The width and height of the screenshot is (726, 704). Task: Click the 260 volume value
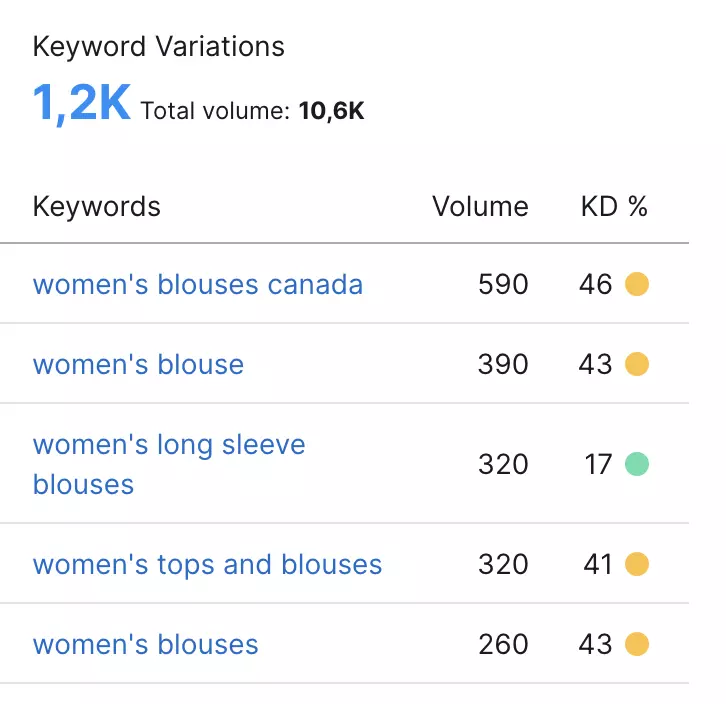pyautogui.click(x=503, y=645)
